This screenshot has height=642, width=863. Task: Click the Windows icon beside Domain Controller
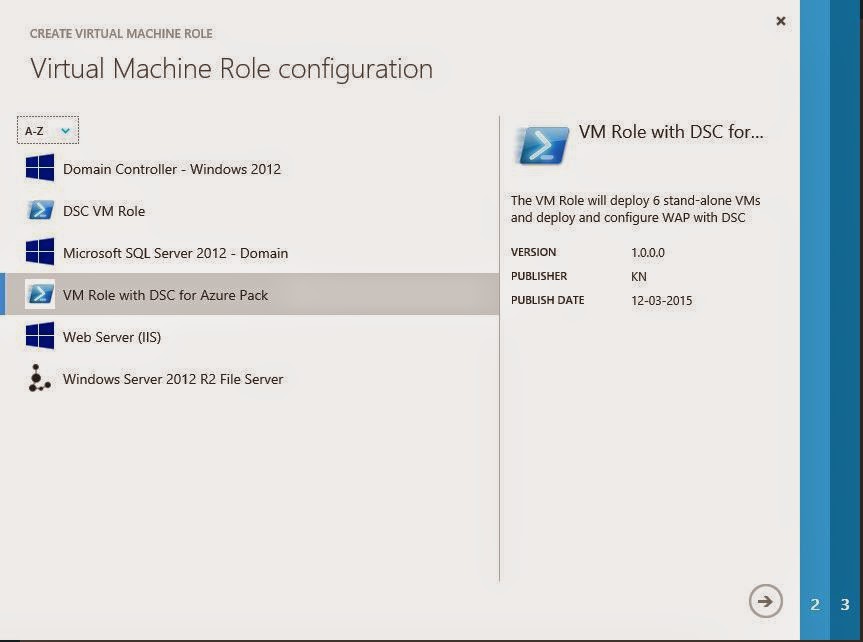pyautogui.click(x=40, y=168)
